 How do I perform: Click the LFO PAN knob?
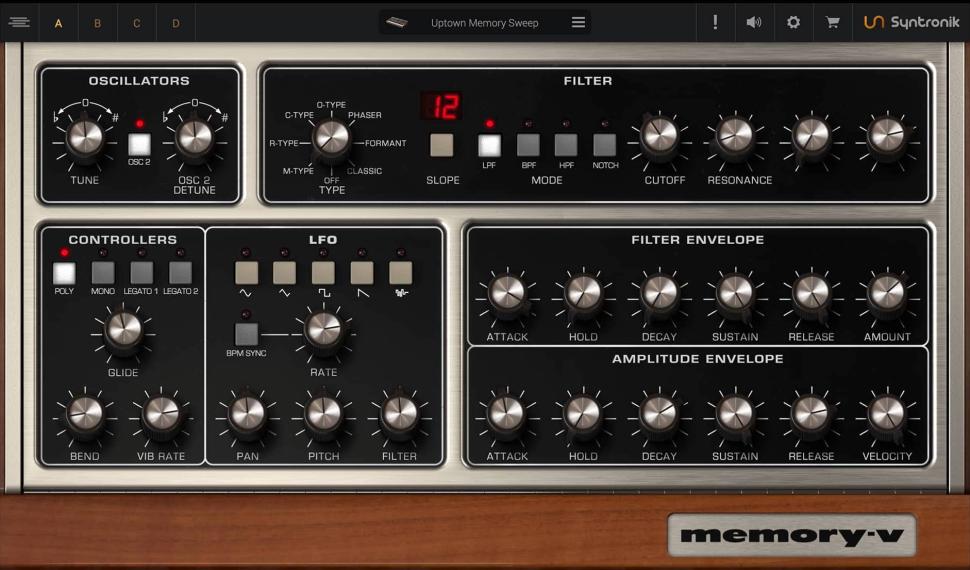click(247, 414)
